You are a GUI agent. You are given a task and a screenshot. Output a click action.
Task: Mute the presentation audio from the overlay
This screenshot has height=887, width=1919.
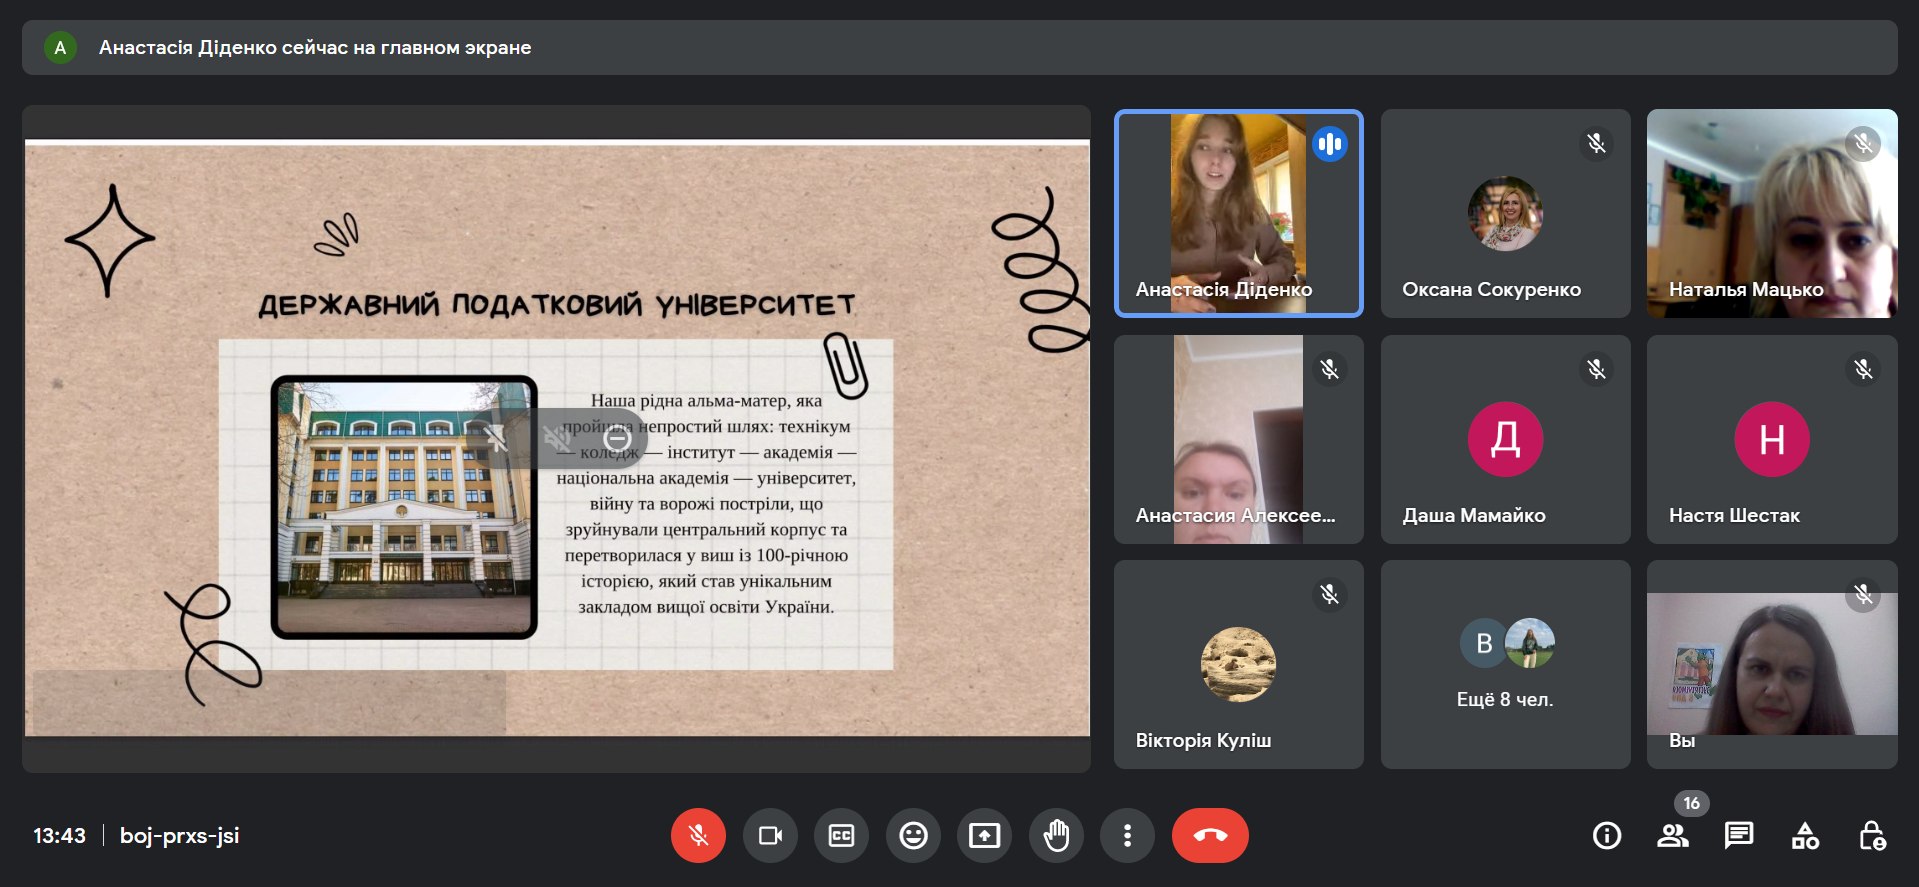click(557, 438)
